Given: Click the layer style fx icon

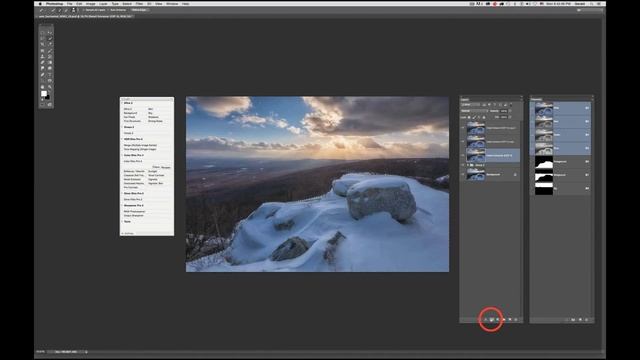Looking at the screenshot, I should point(485,320).
